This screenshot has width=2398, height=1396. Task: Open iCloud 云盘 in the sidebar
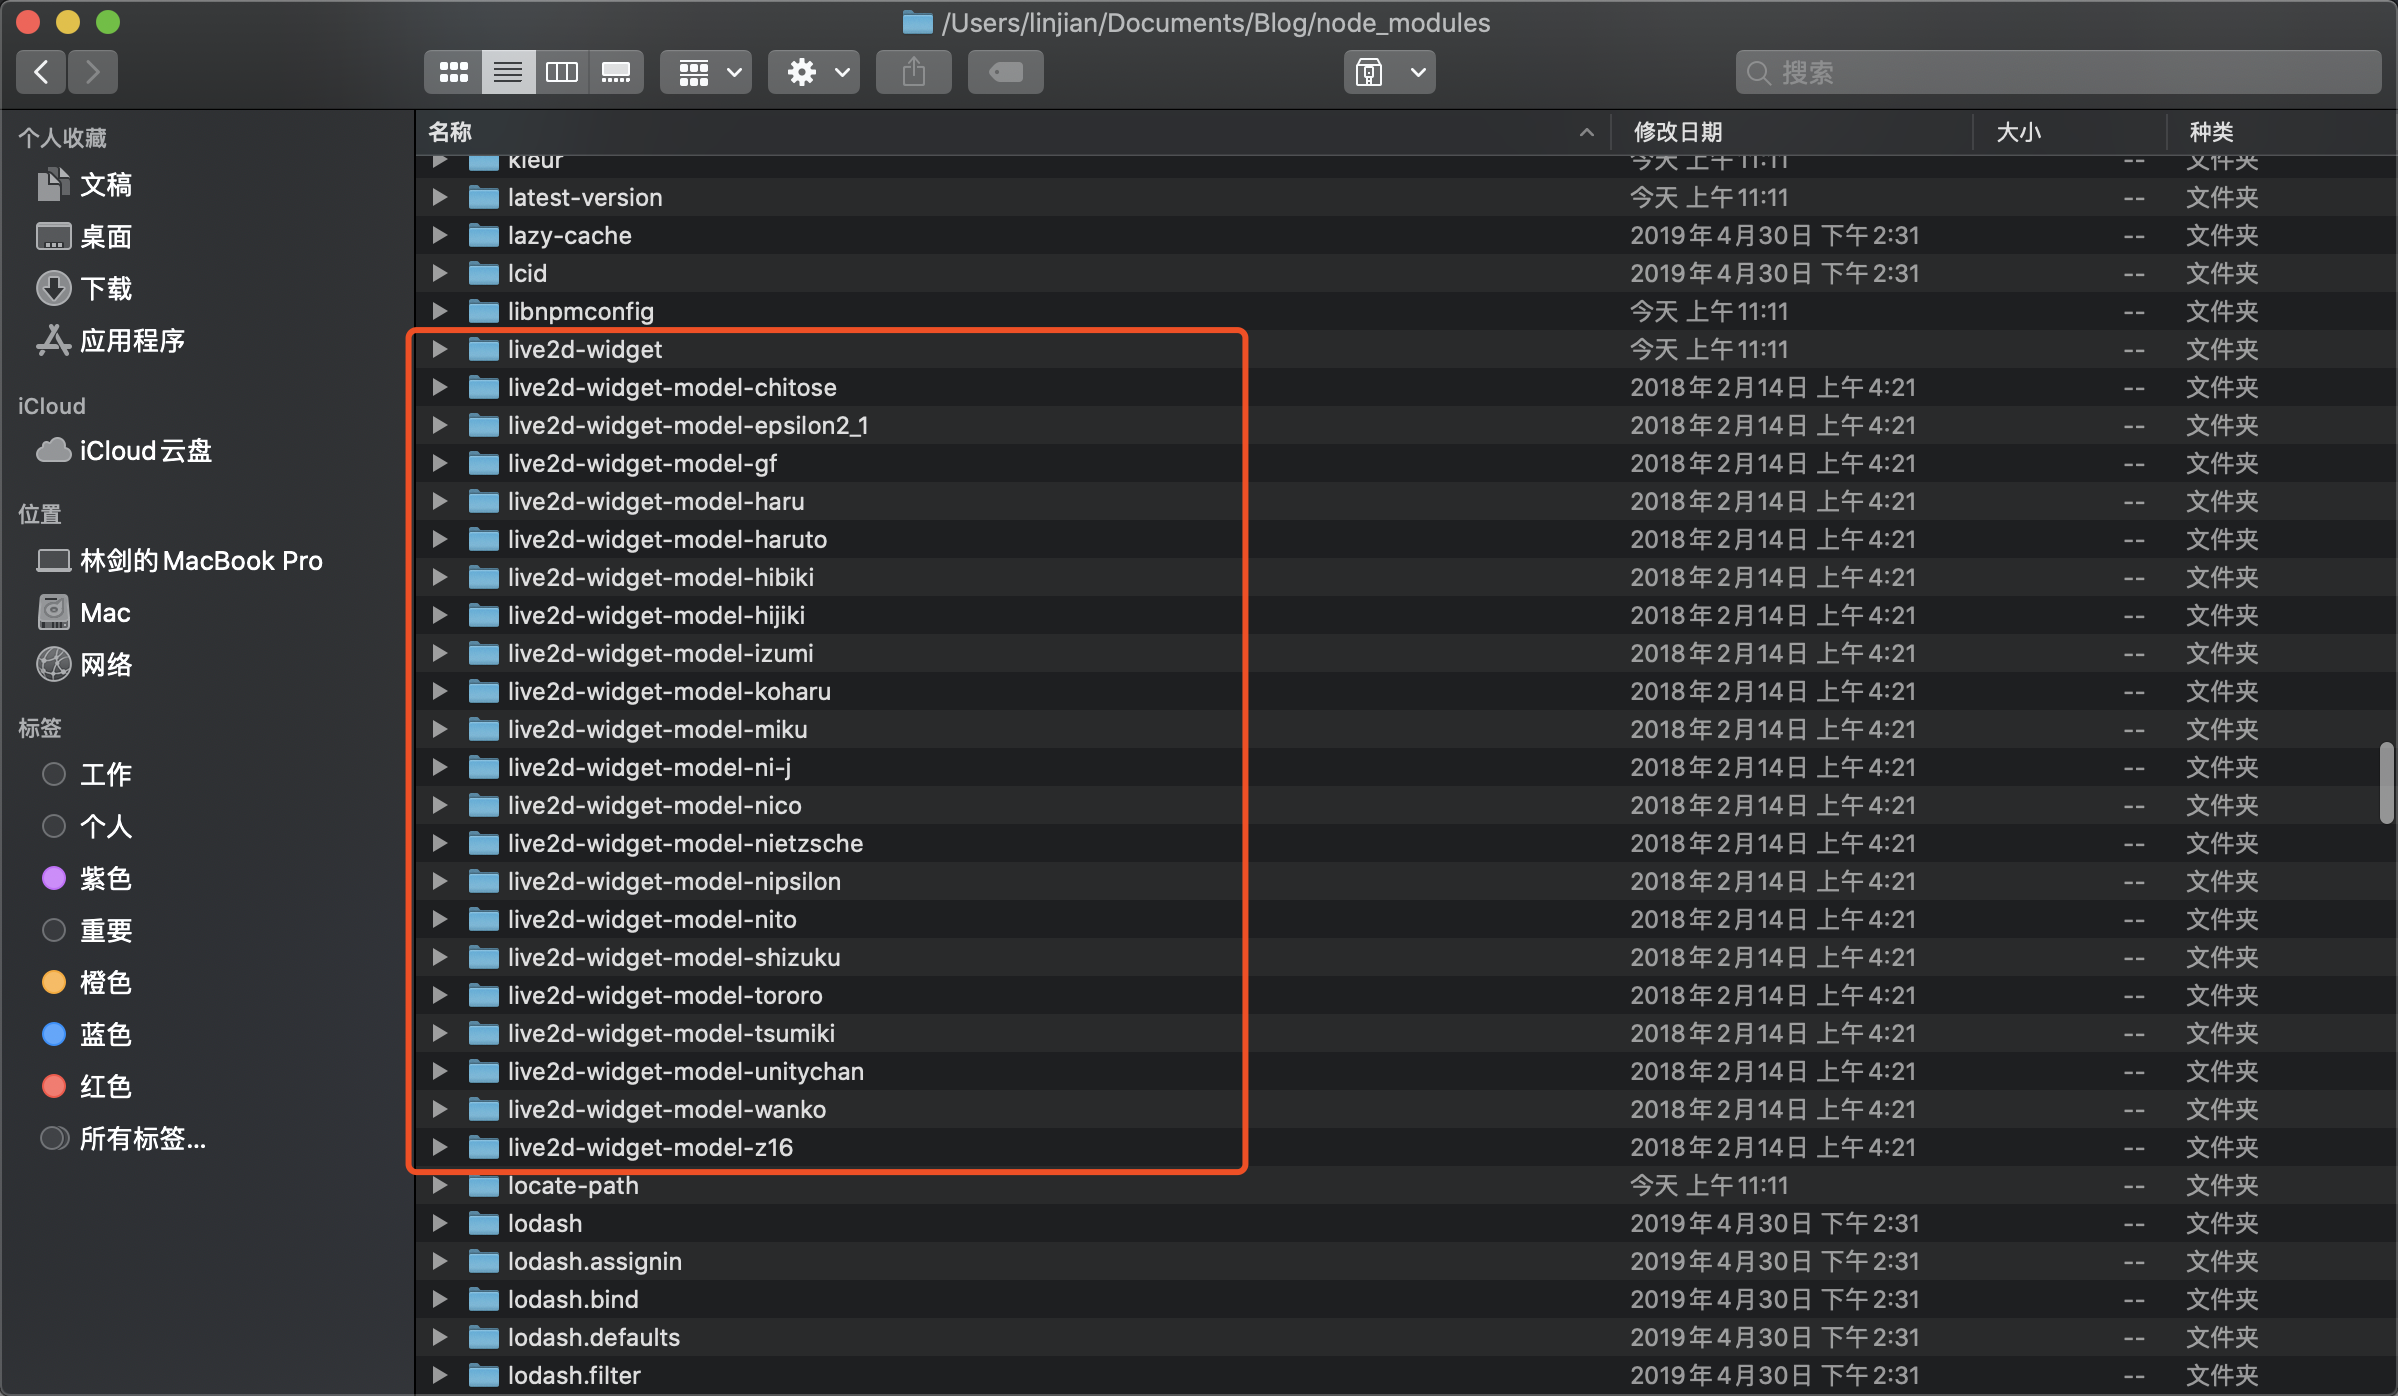tap(124, 451)
